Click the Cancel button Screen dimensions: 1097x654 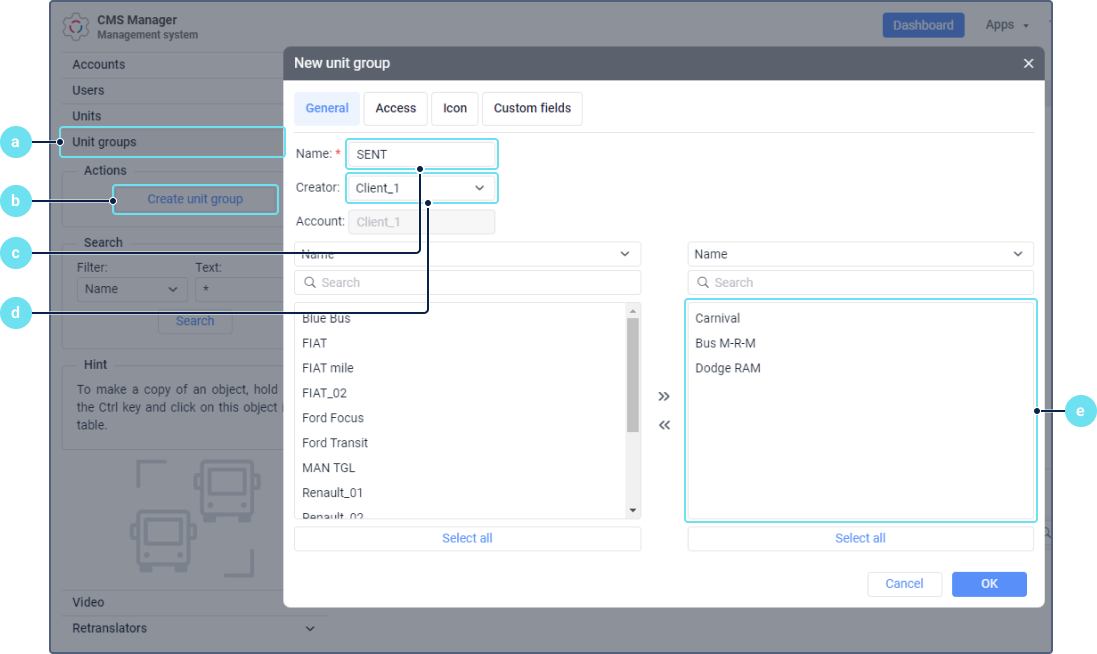(904, 584)
